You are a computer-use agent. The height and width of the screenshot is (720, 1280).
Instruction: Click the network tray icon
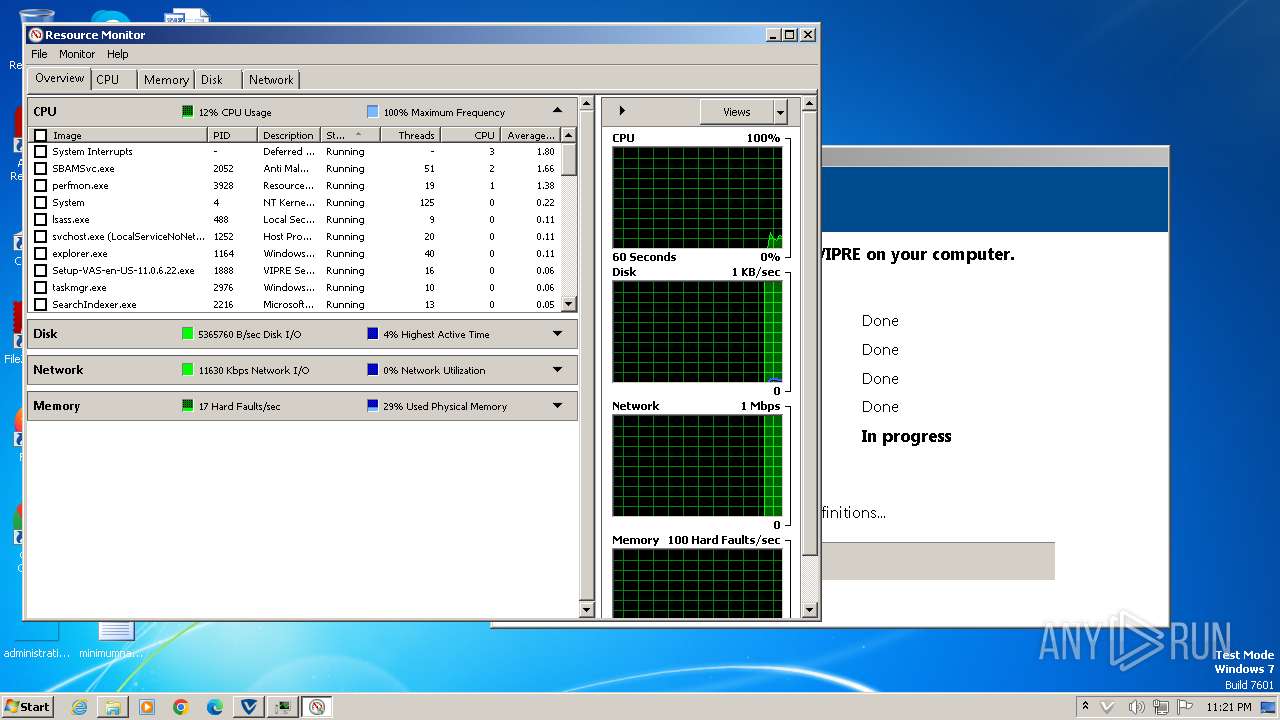click(x=1161, y=707)
